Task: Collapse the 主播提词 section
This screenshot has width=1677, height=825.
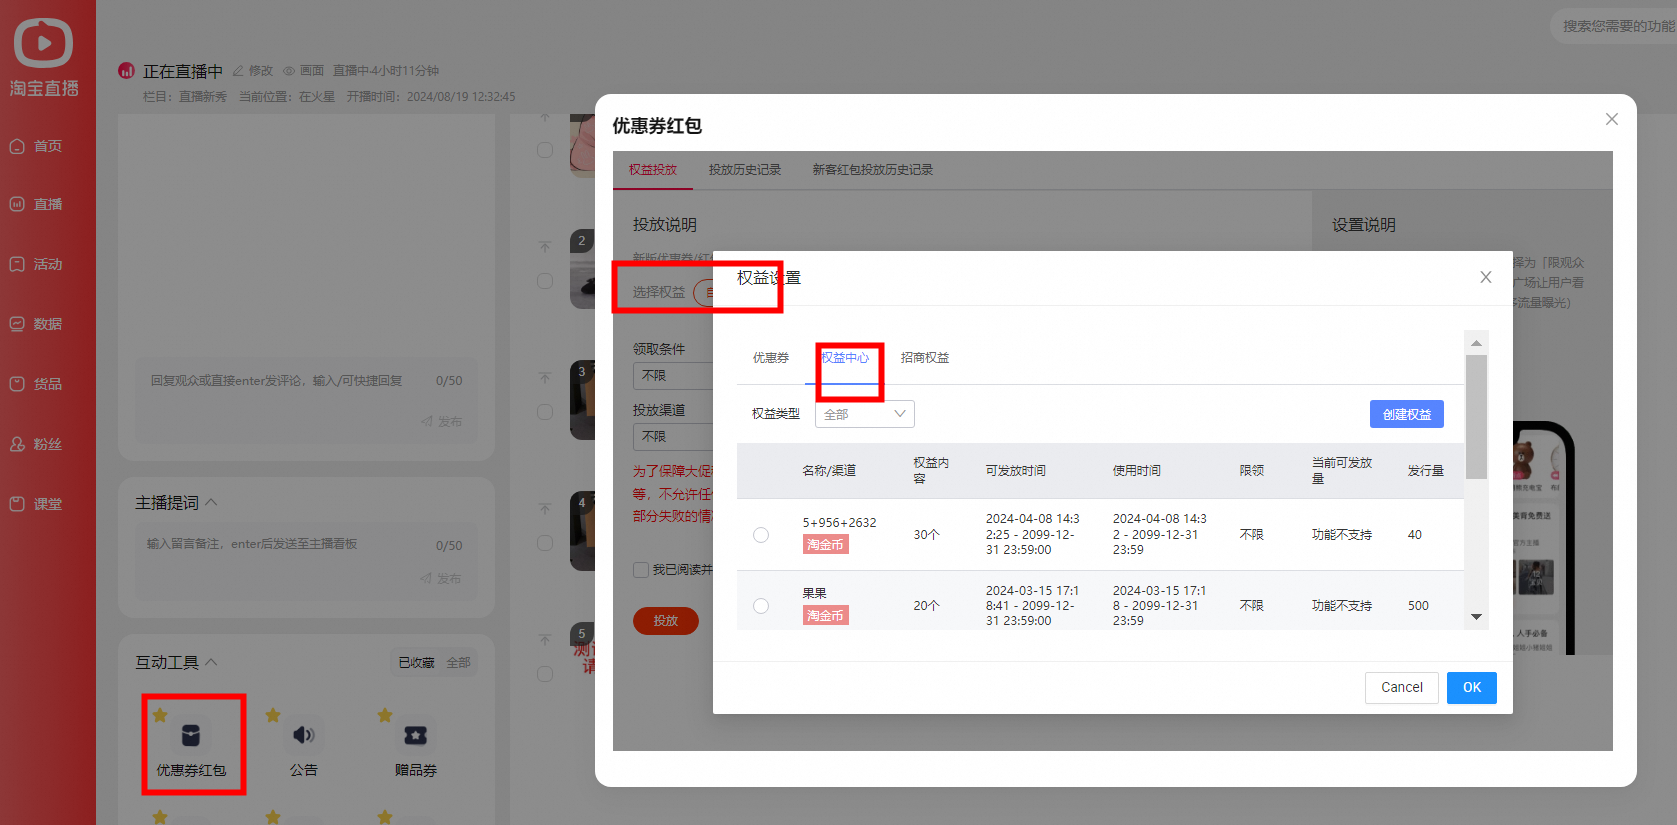Action: pos(211,502)
